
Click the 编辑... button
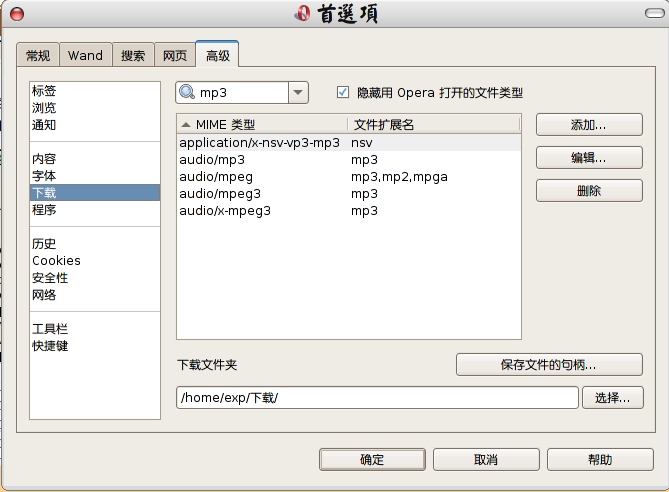tap(589, 157)
